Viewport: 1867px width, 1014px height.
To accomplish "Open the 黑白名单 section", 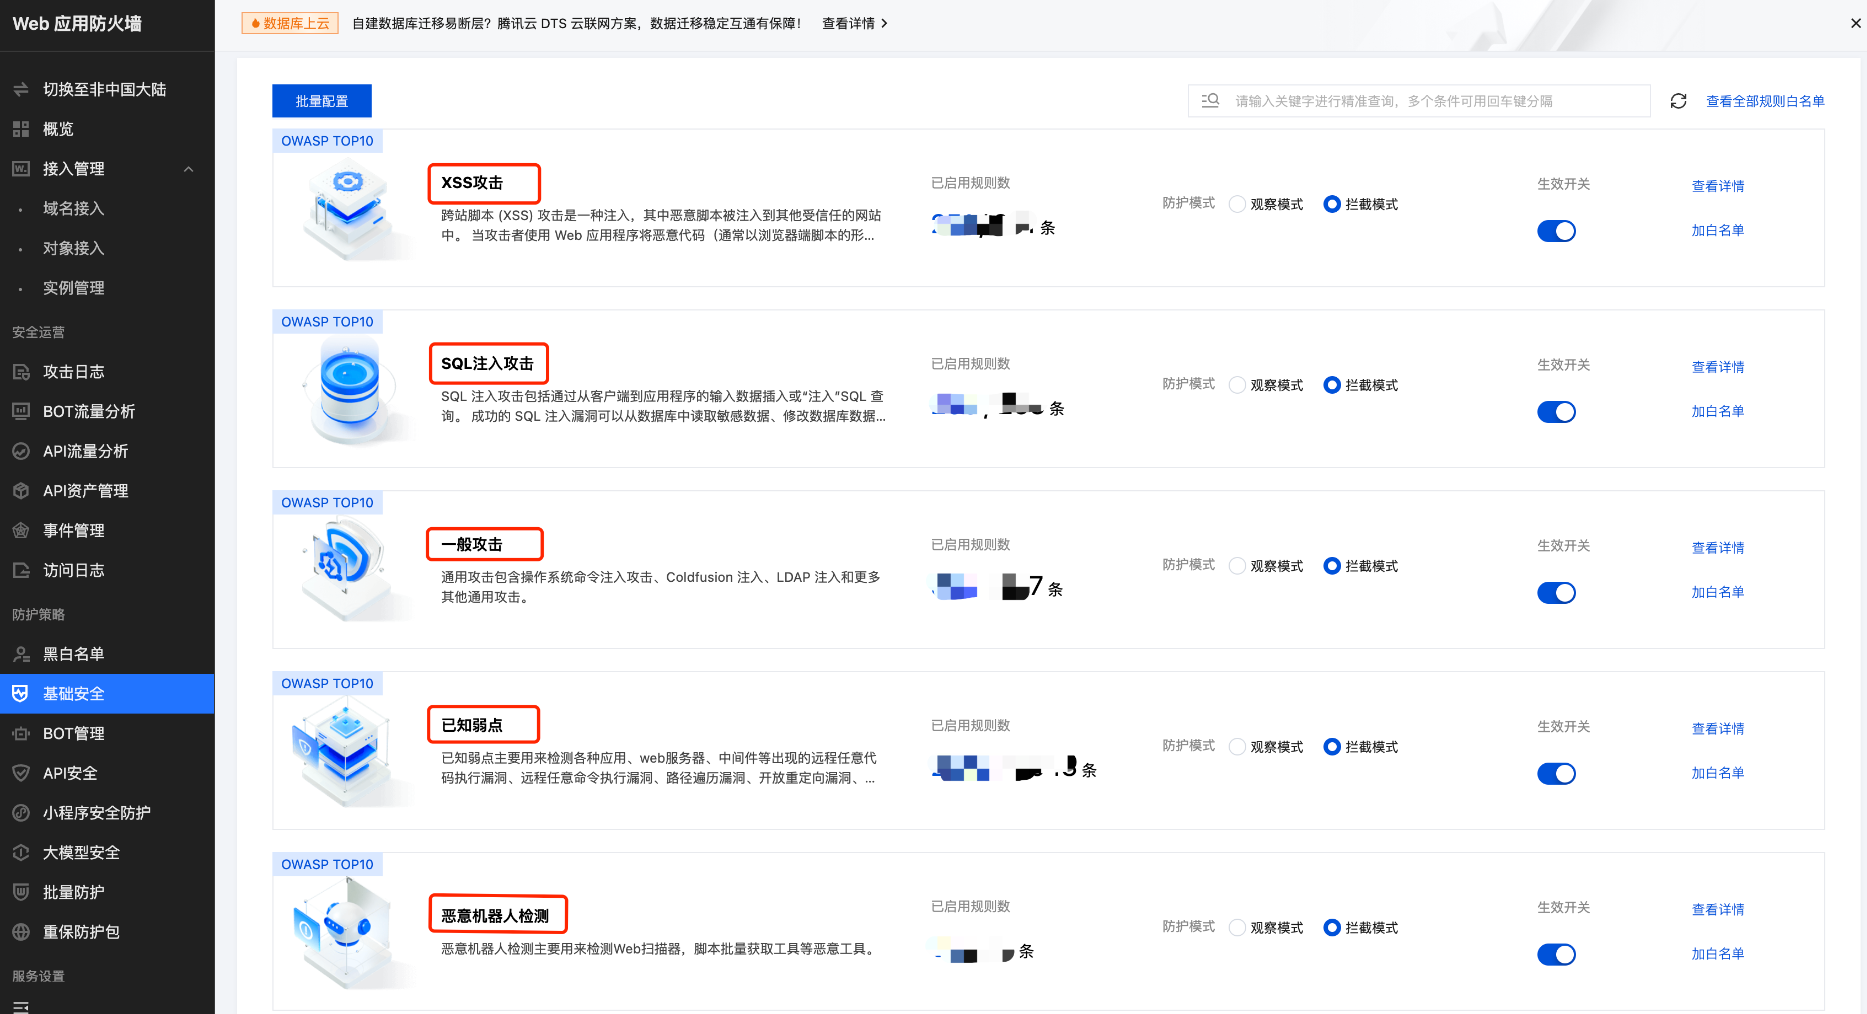I will [x=72, y=653].
